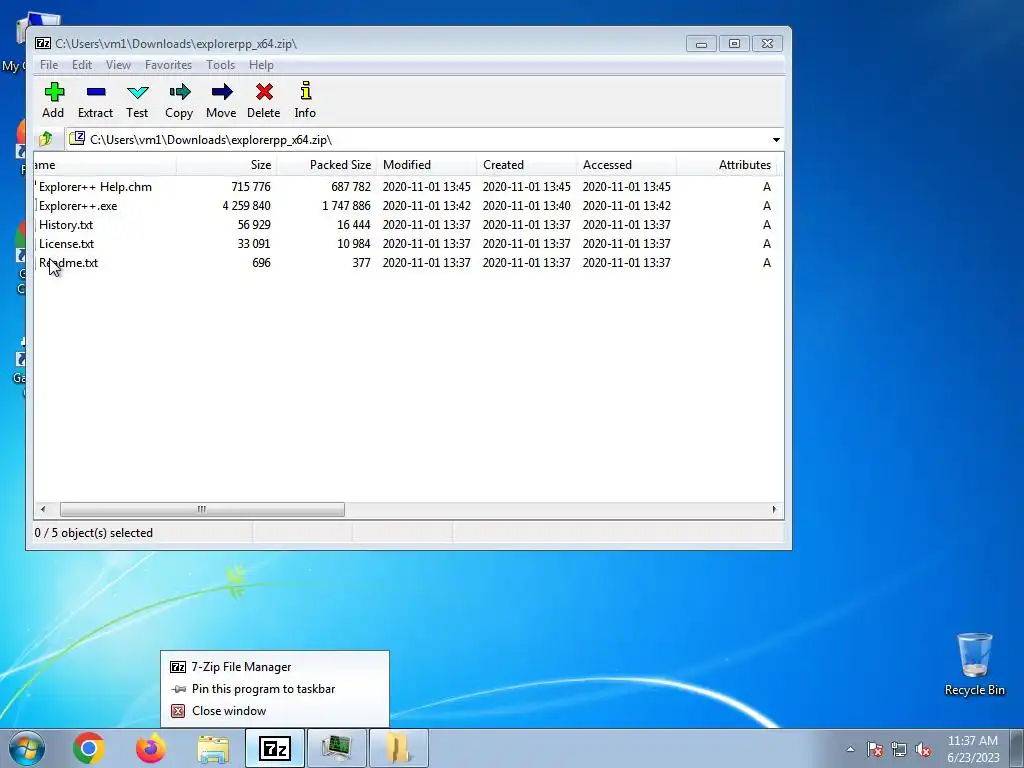The width and height of the screenshot is (1024, 768).
Task: Open the File menu
Action: pos(49,65)
